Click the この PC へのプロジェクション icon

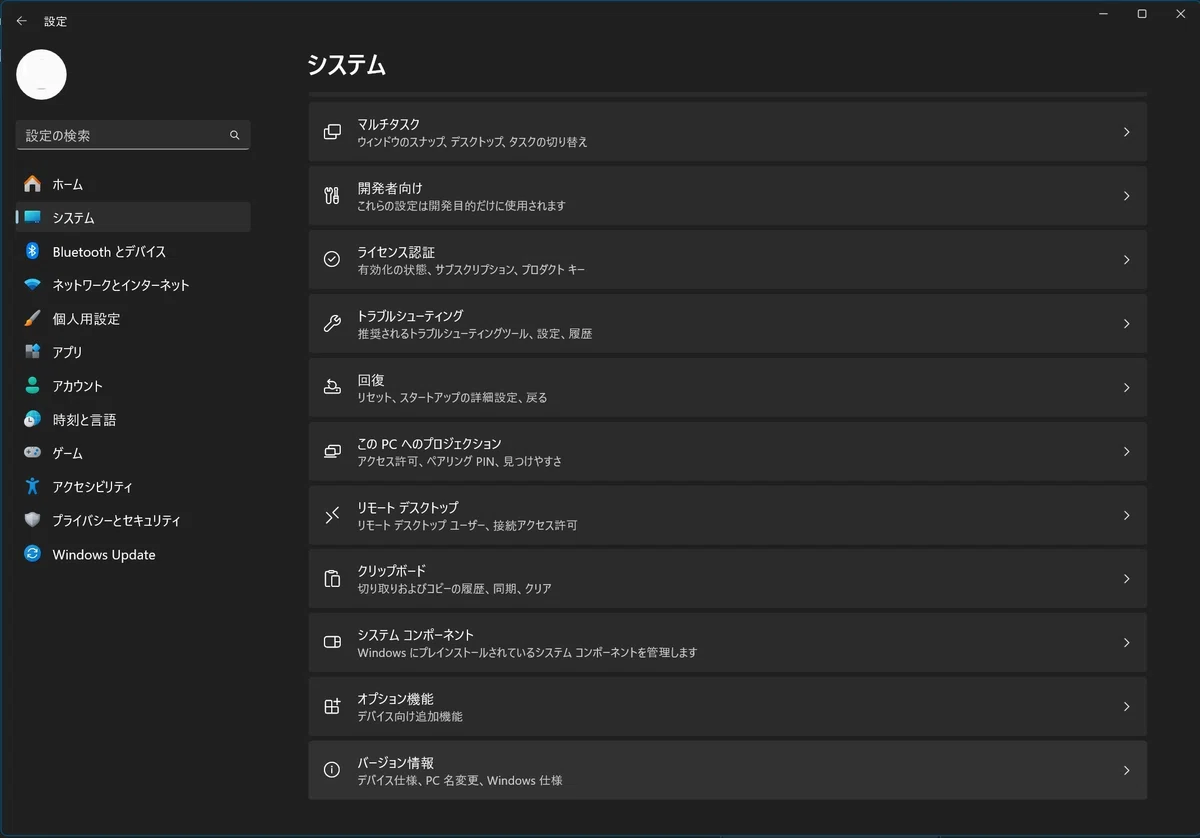click(x=332, y=451)
